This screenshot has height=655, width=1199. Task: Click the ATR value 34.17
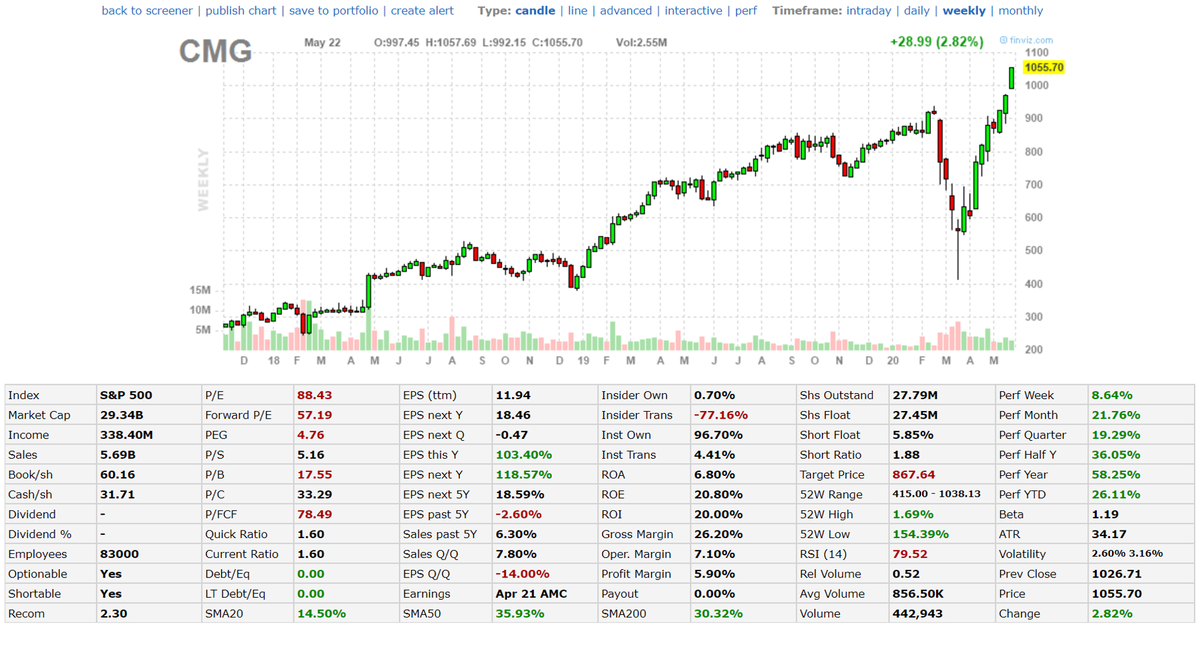[x=1109, y=534]
